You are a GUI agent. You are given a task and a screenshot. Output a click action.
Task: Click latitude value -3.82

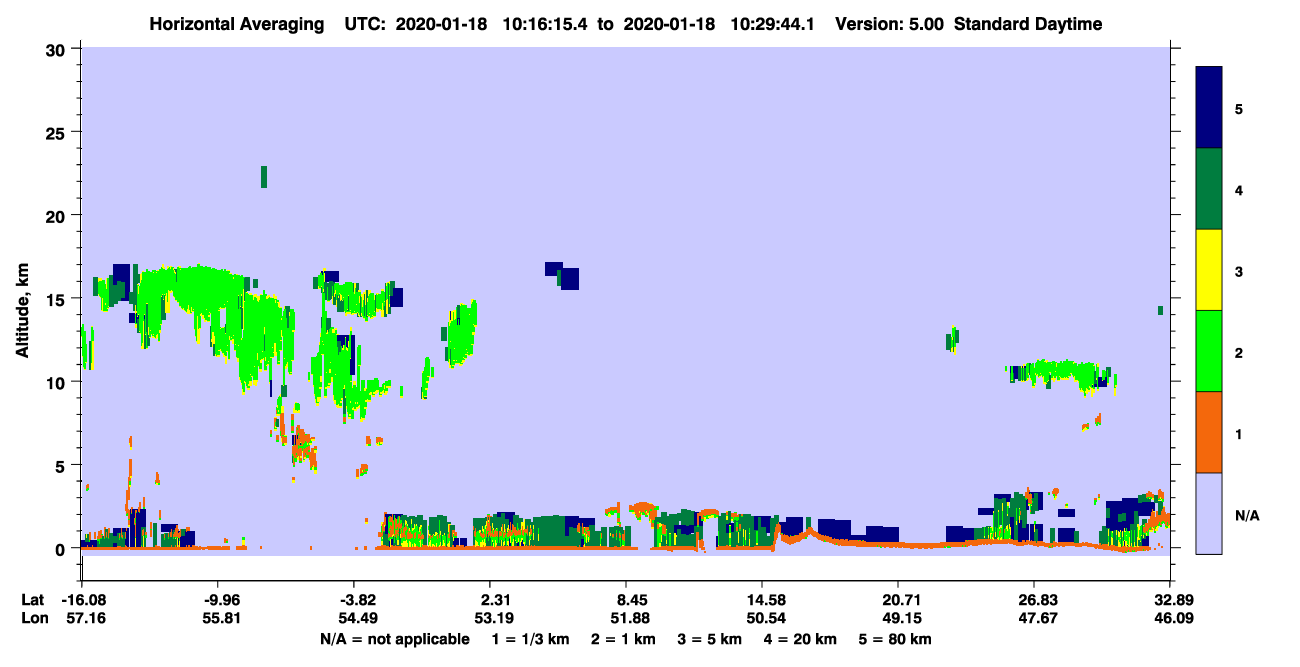(x=357, y=600)
